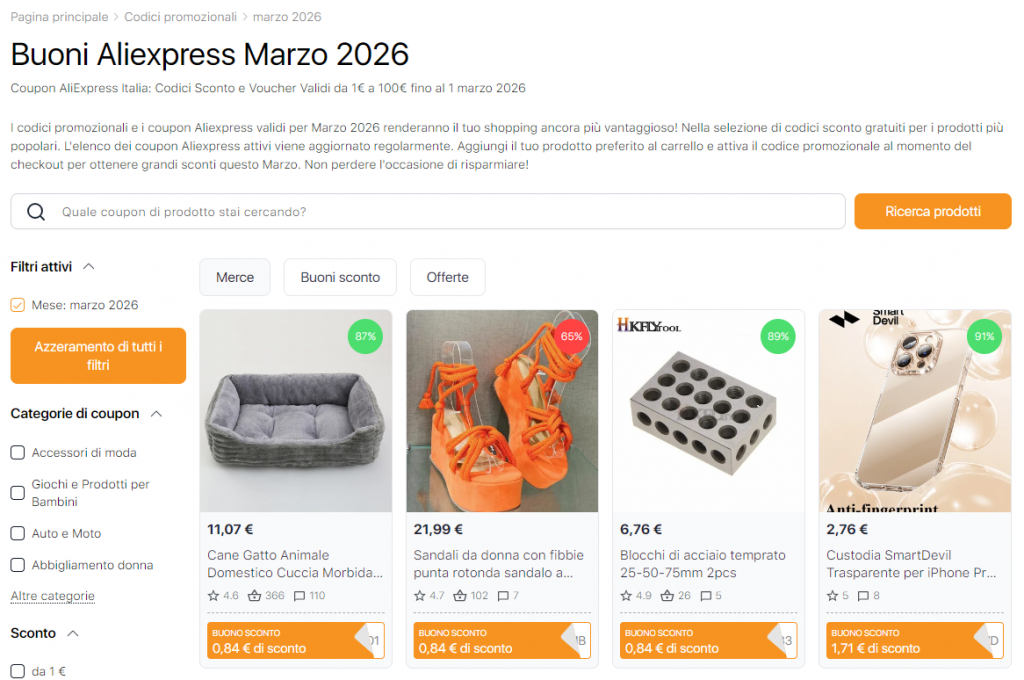Switch to the Buoni sconto tab
This screenshot has width=1024, height=680.
point(339,277)
